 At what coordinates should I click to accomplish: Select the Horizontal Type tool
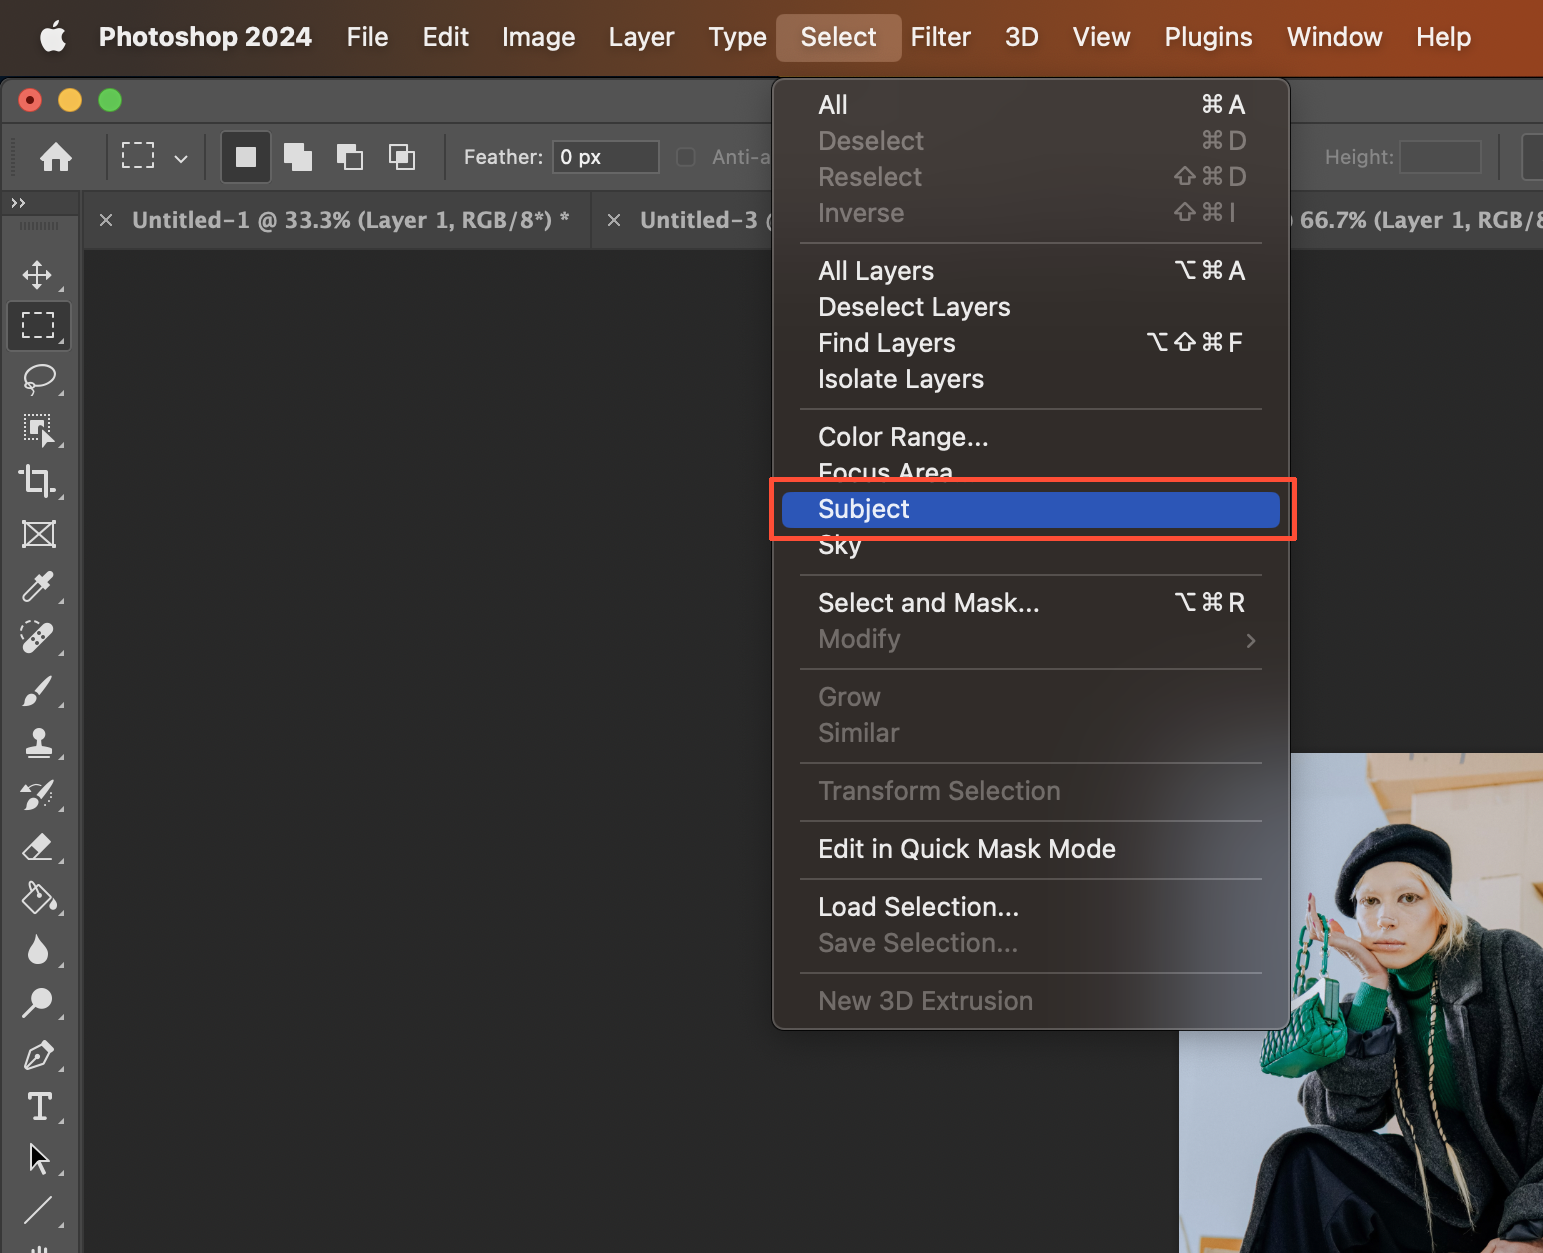click(38, 1106)
